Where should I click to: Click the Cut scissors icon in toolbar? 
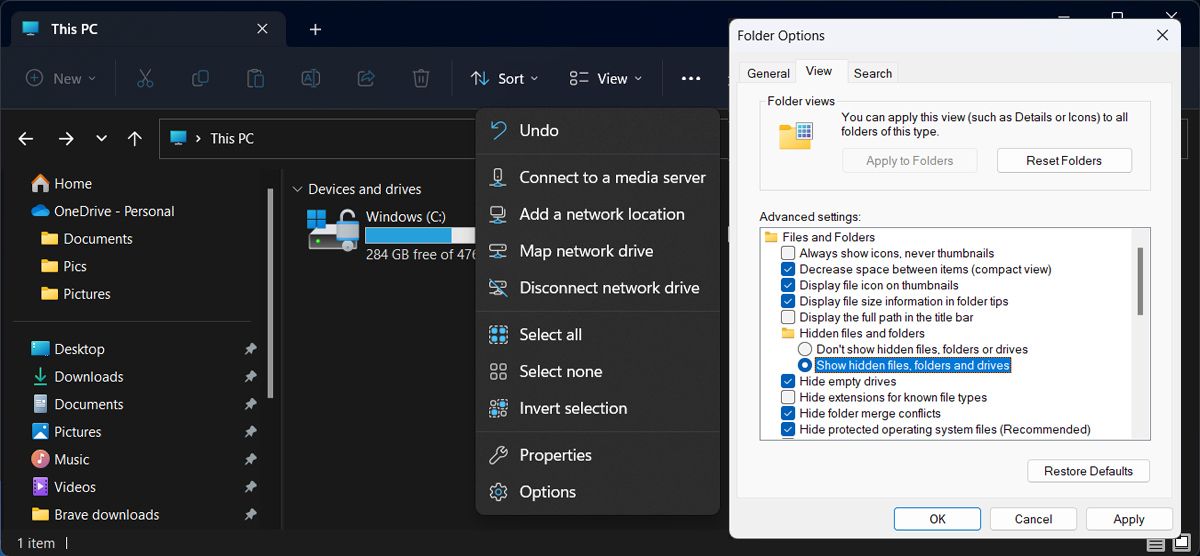point(144,78)
